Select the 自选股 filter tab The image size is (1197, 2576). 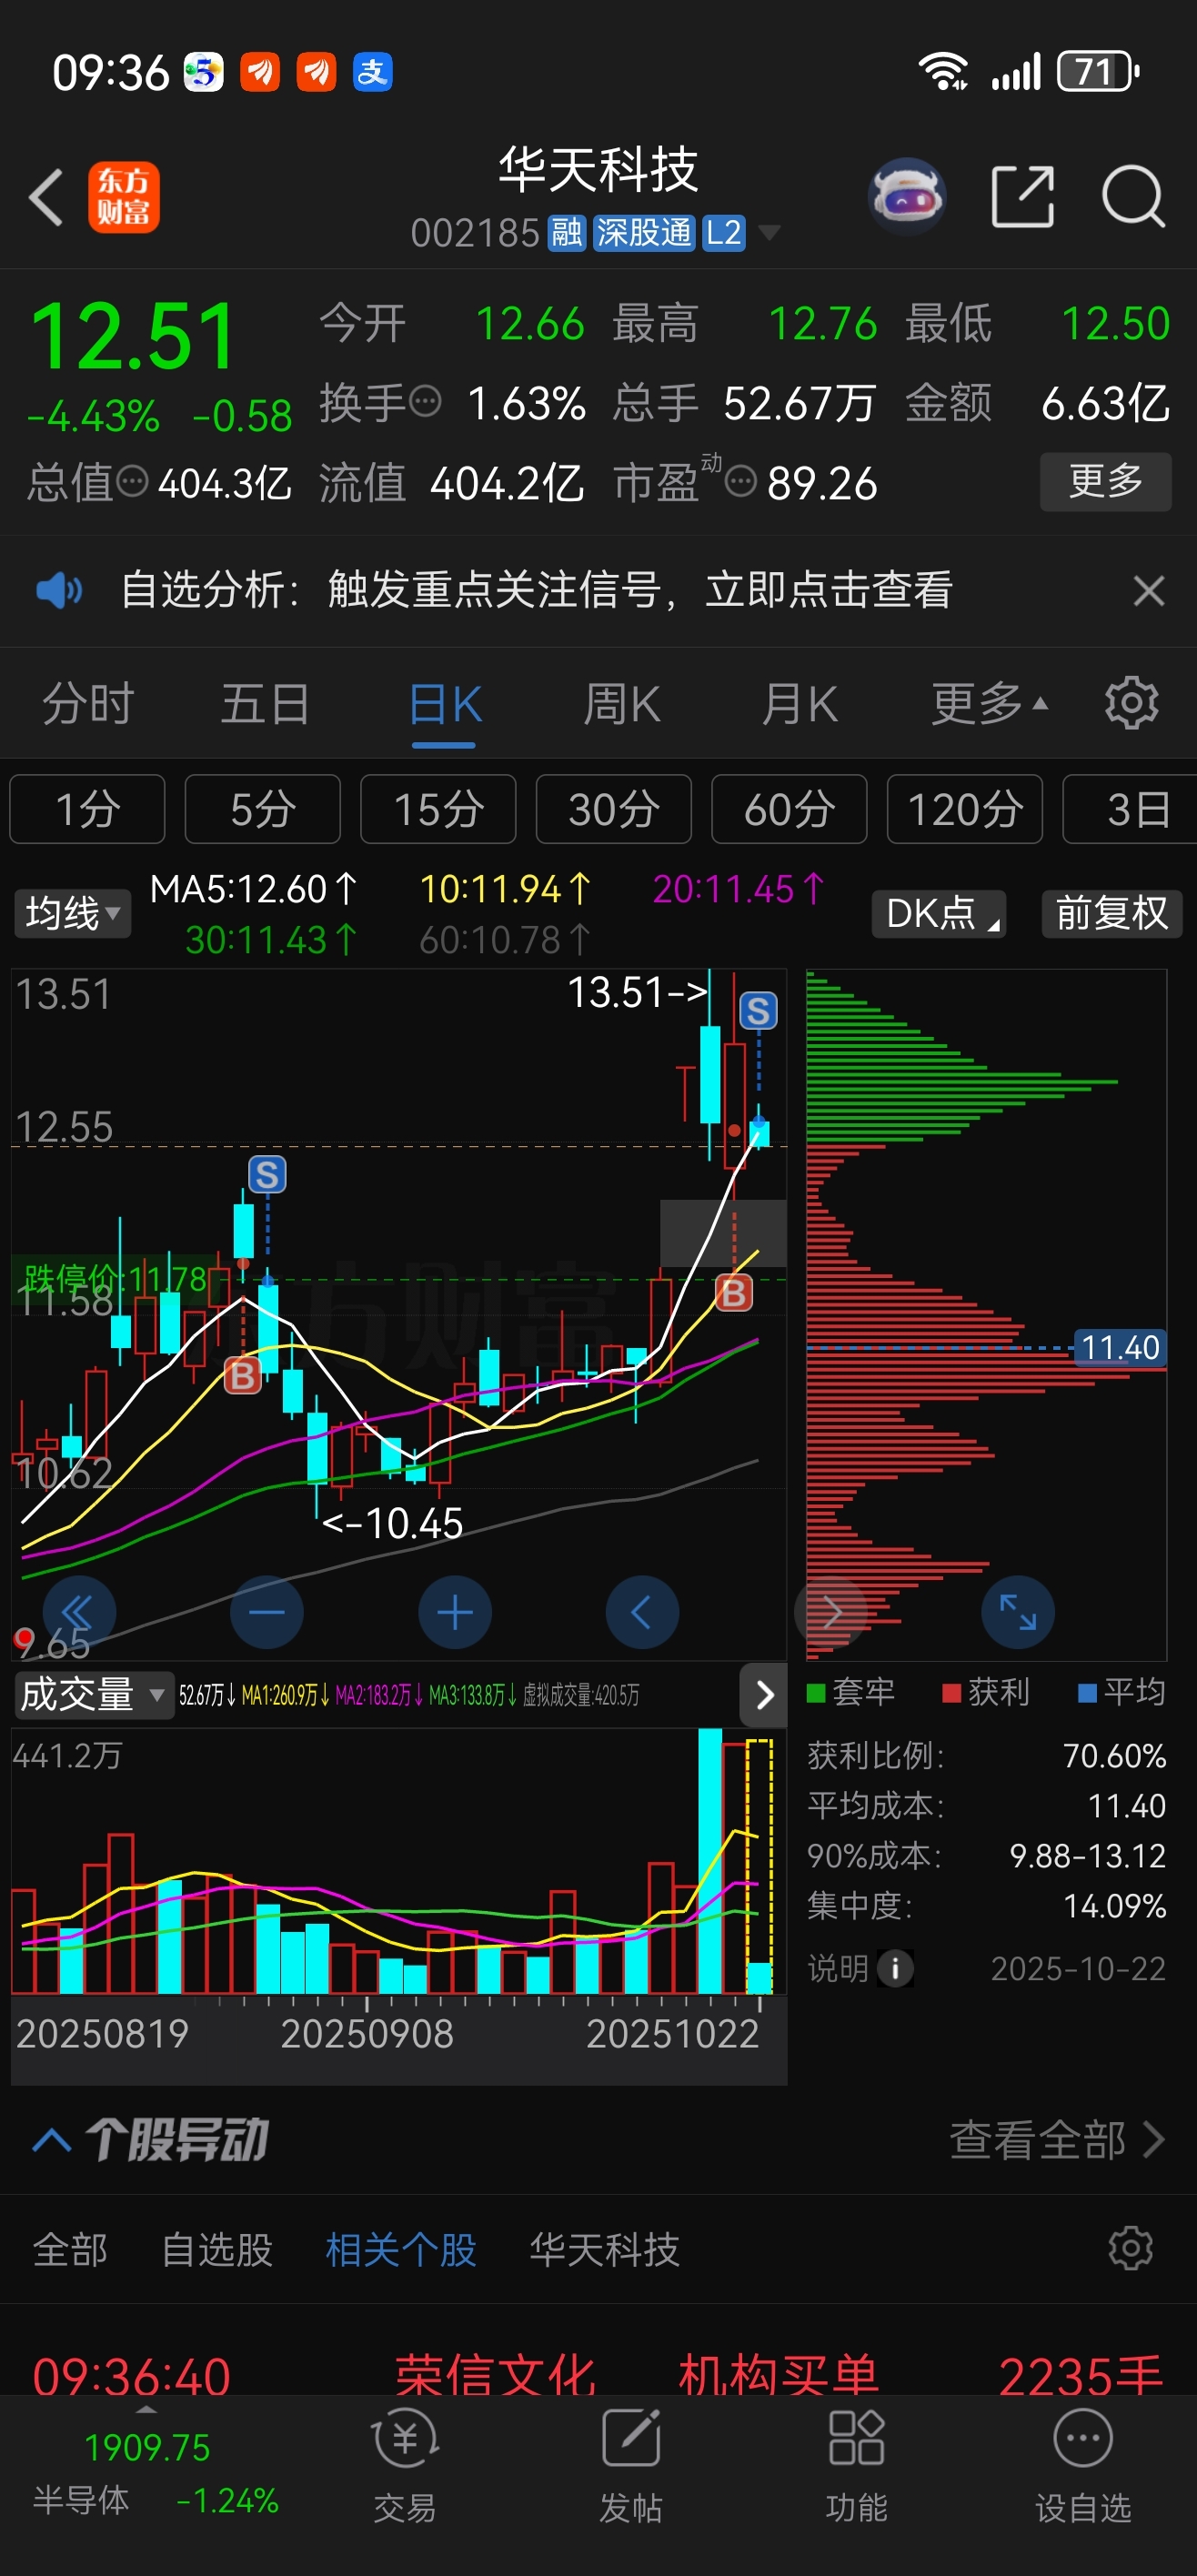217,2250
